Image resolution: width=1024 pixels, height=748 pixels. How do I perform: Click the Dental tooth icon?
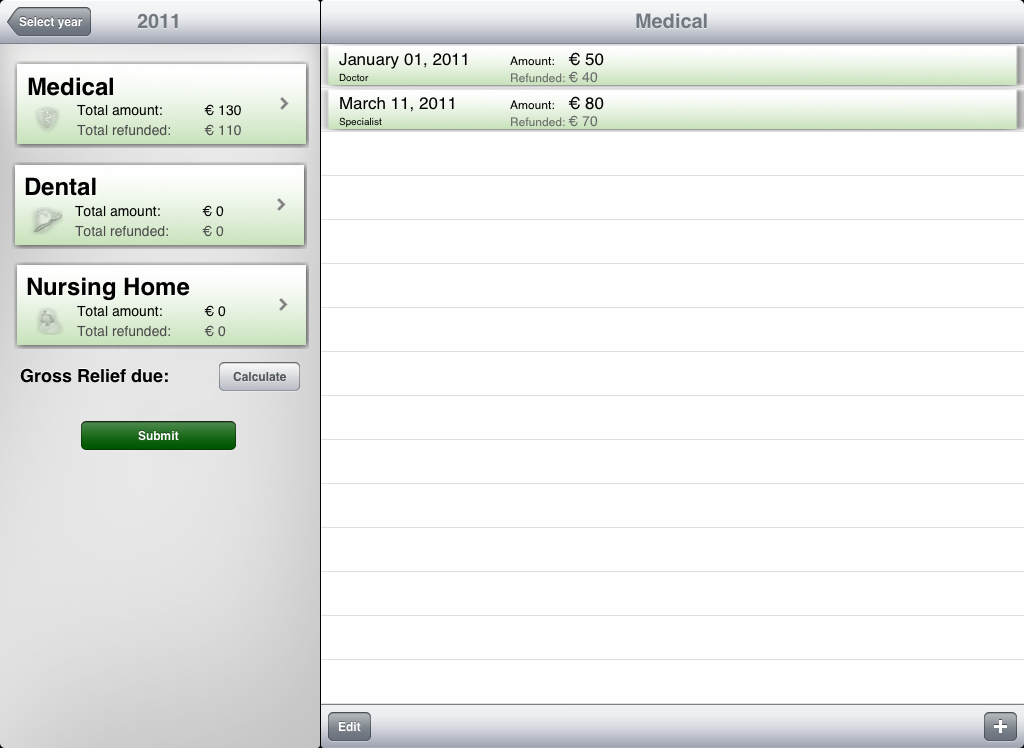click(x=46, y=220)
